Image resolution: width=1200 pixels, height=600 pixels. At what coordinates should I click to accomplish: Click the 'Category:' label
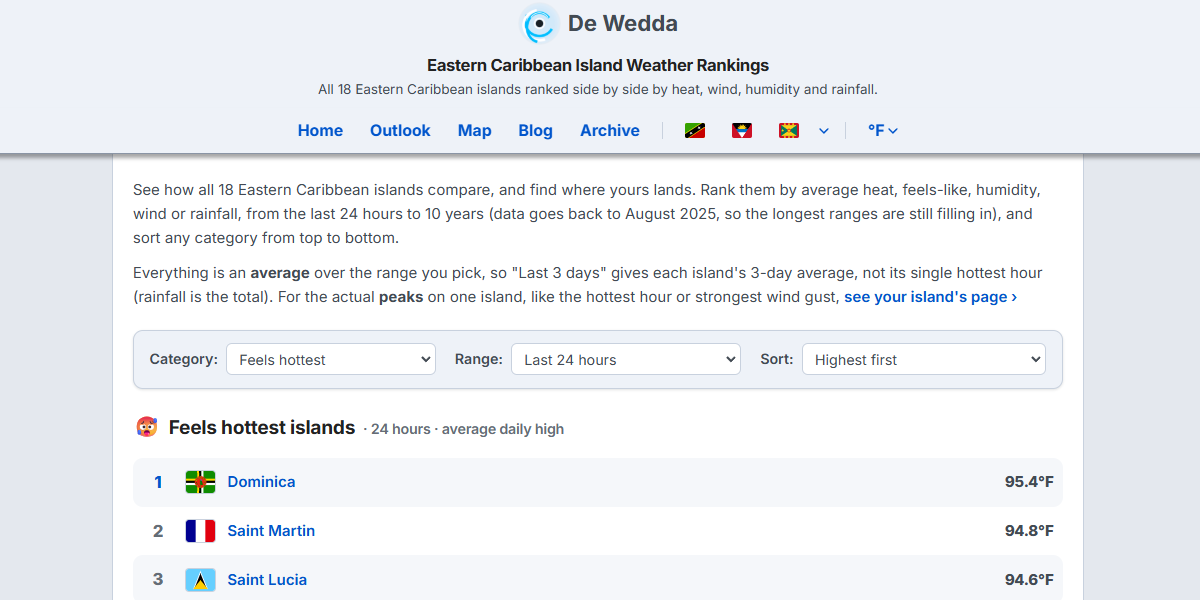click(x=184, y=359)
